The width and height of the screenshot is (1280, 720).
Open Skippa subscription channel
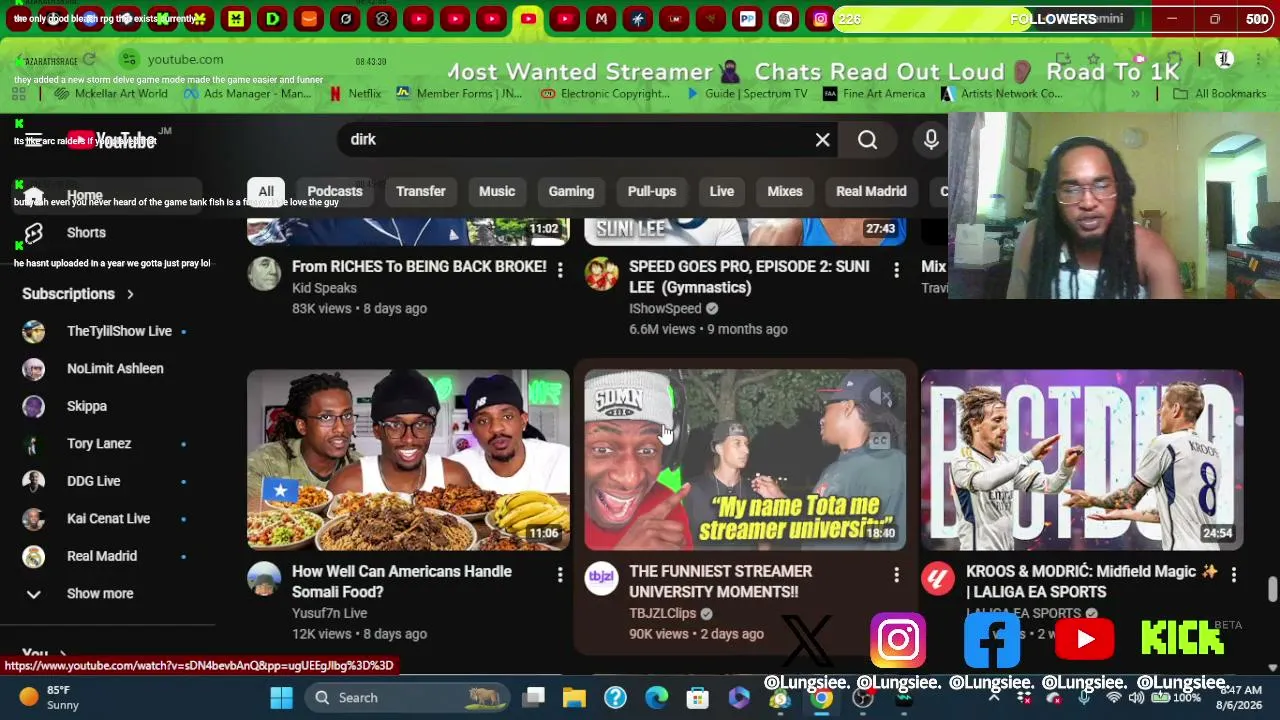click(x=107, y=407)
